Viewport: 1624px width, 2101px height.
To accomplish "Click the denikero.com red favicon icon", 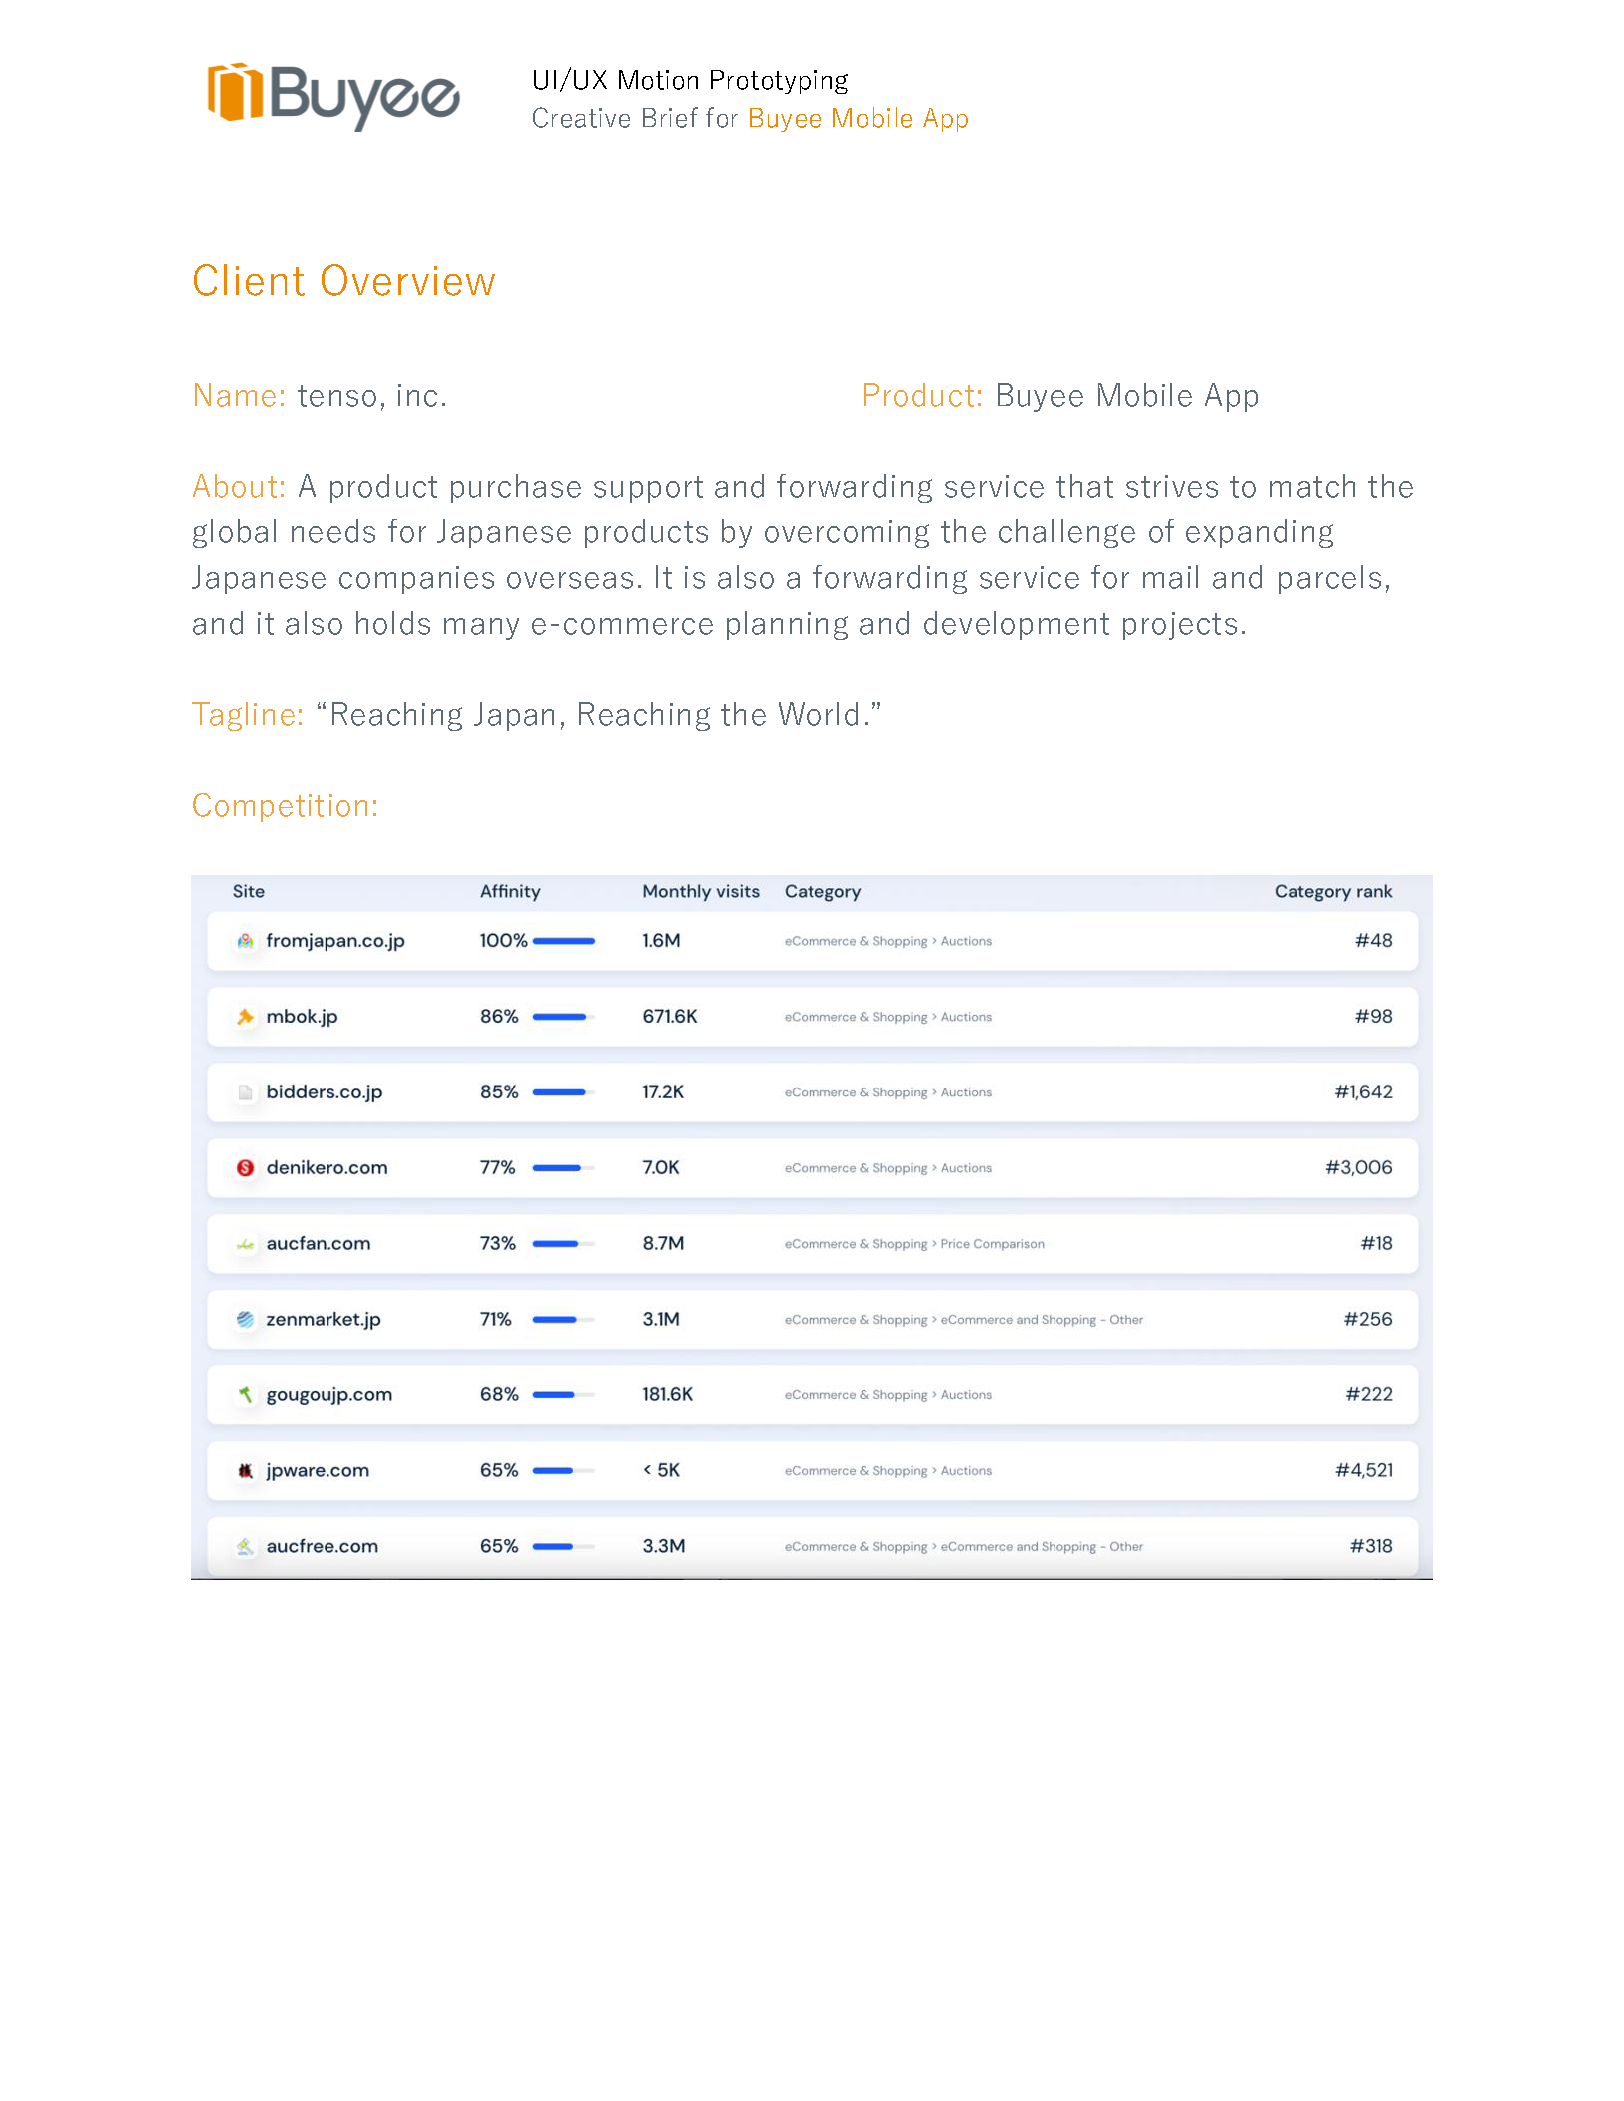I will [x=245, y=1168].
